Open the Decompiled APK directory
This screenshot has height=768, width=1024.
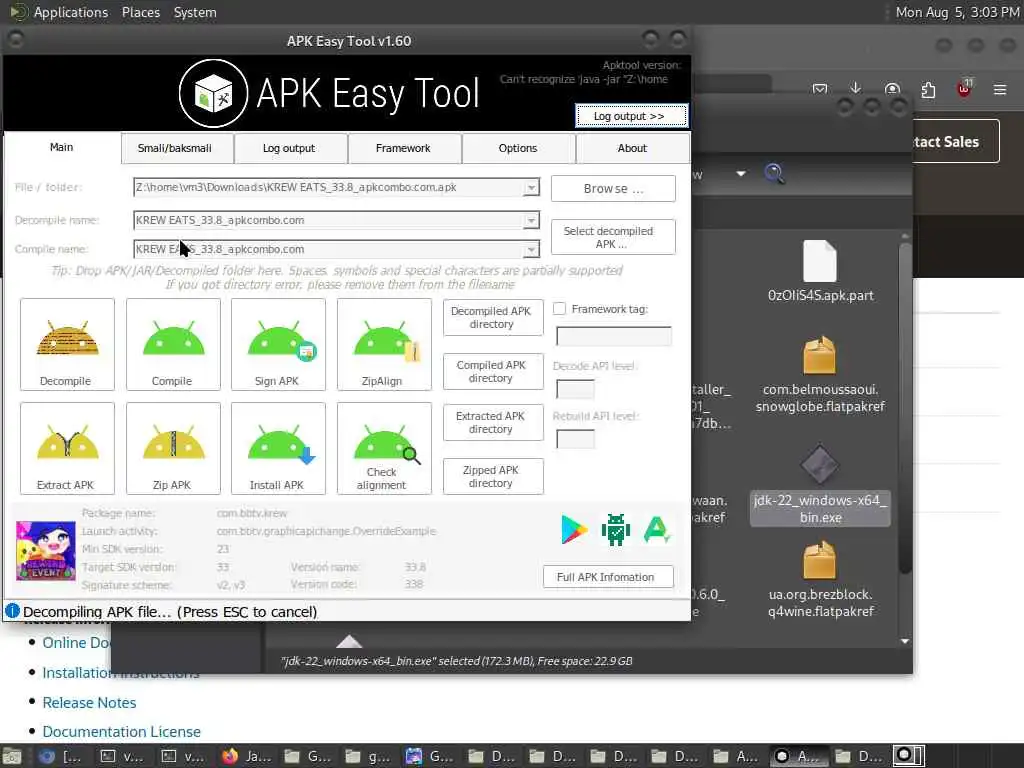493,318
